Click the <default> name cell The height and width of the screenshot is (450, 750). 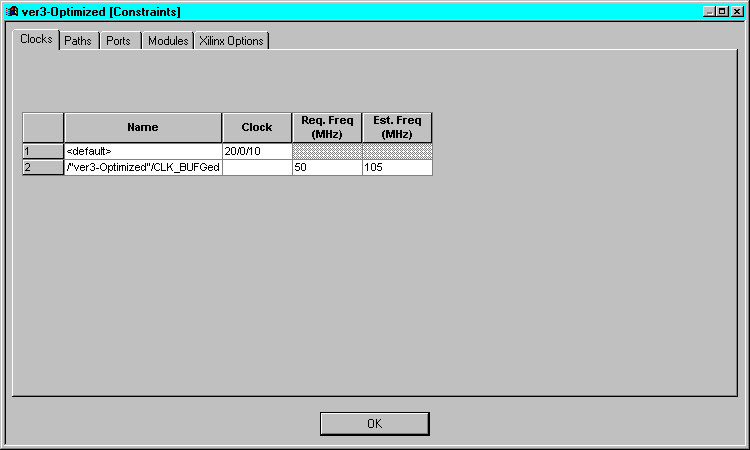pyautogui.click(x=142, y=151)
